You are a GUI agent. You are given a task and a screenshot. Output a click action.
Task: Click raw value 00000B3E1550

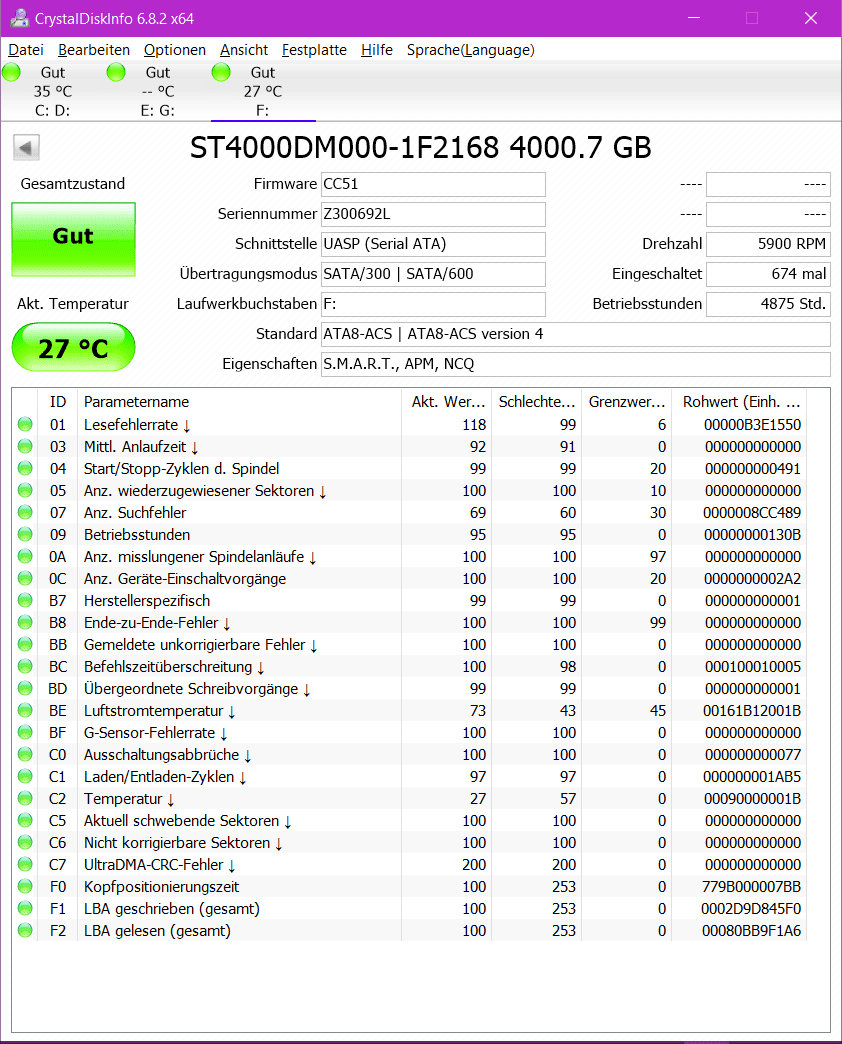click(752, 424)
